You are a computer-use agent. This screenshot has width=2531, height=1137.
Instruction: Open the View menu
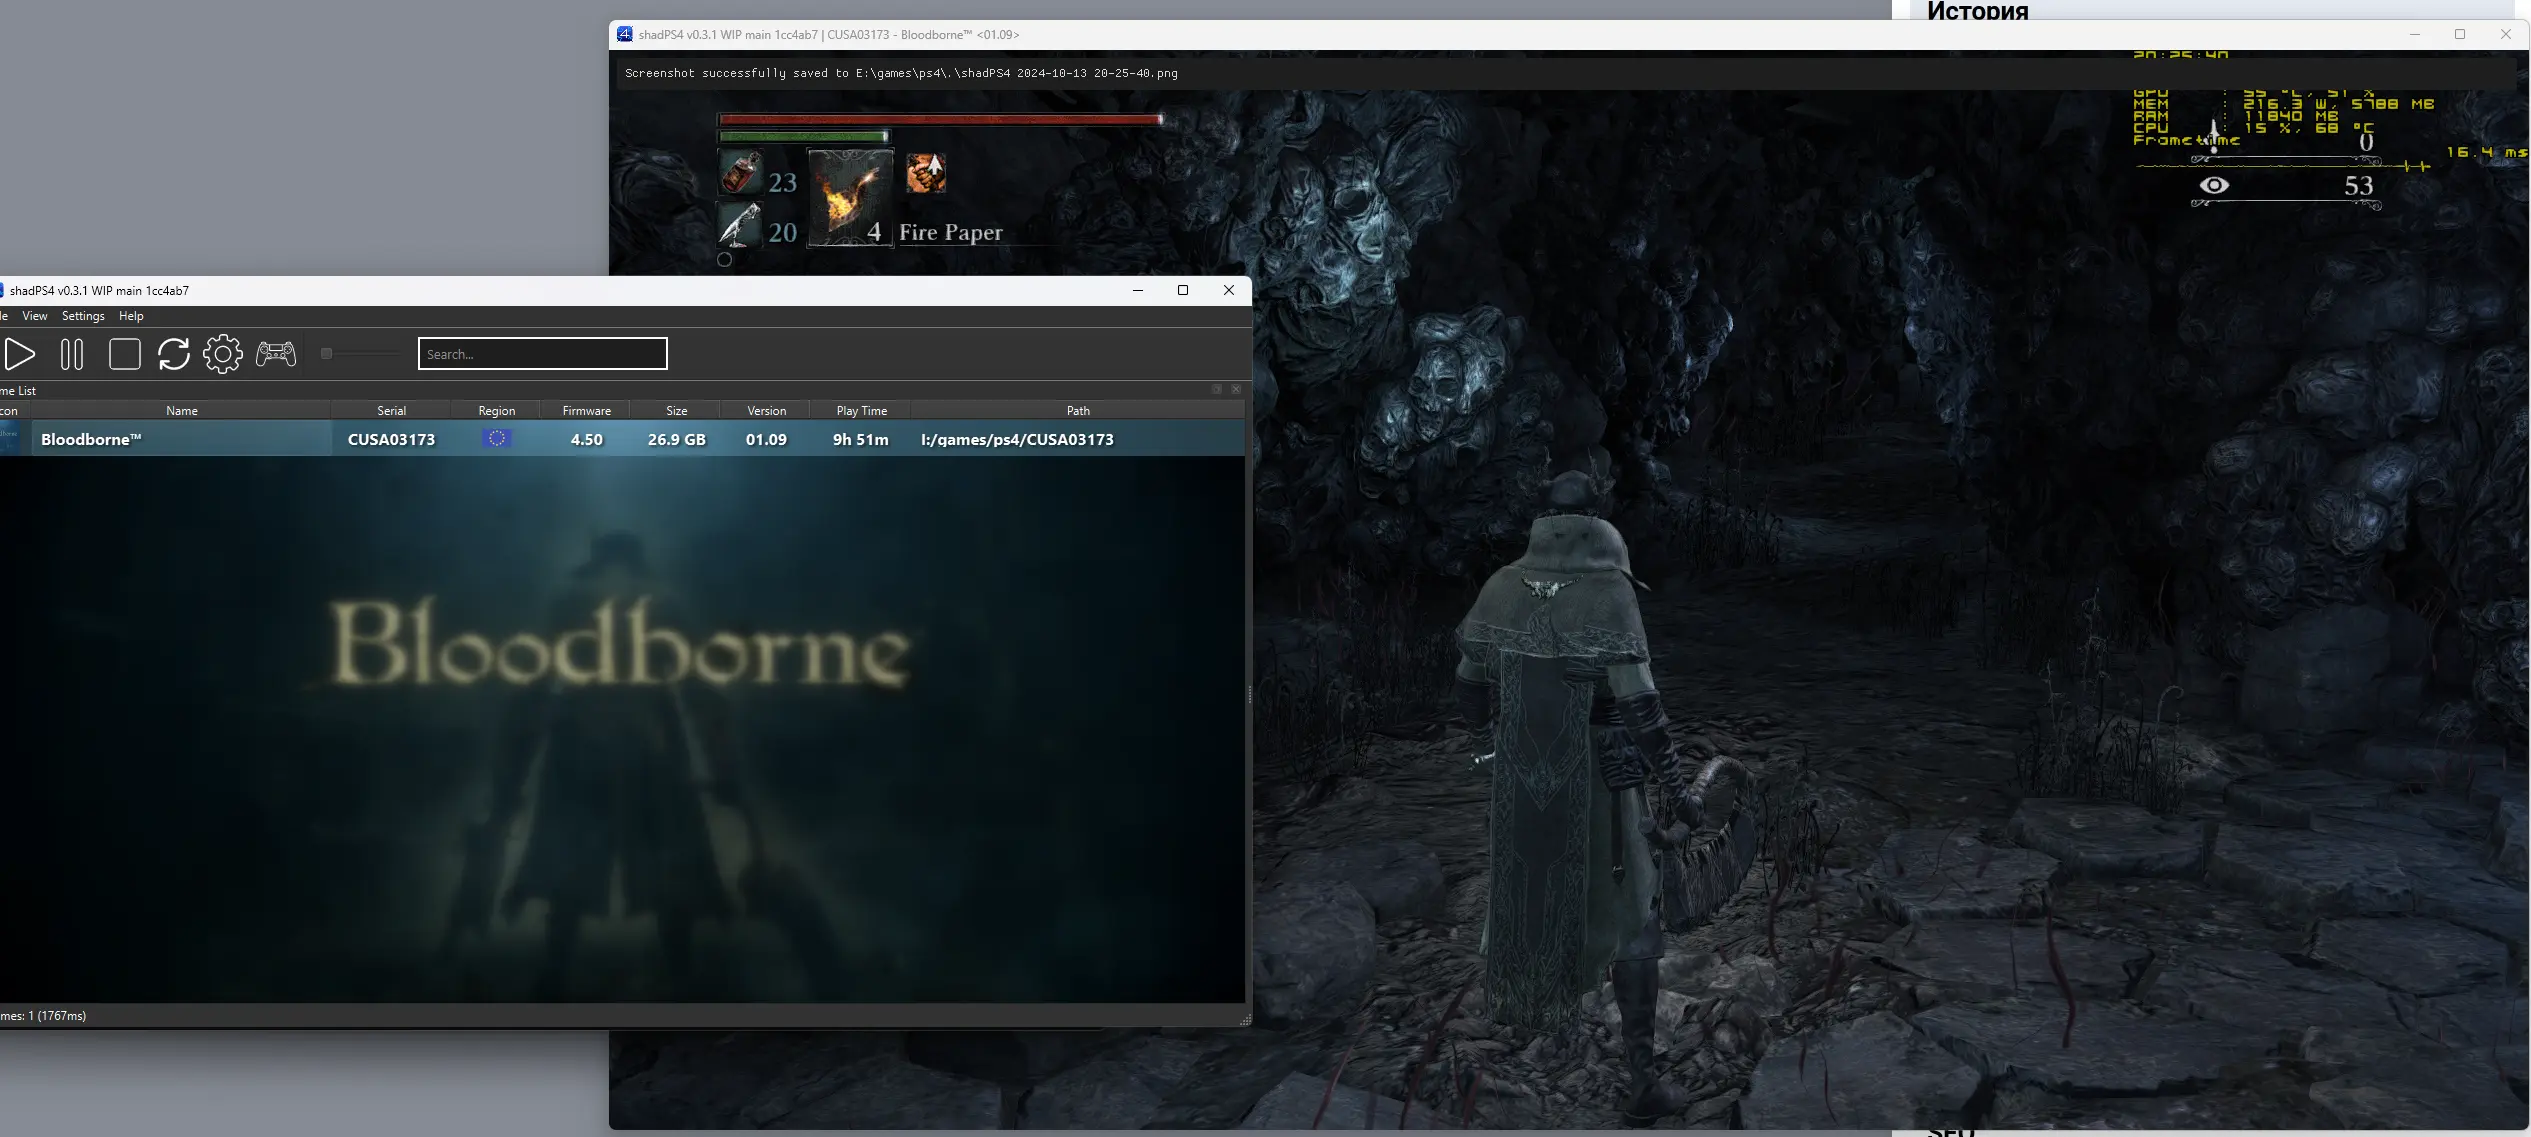[35, 316]
